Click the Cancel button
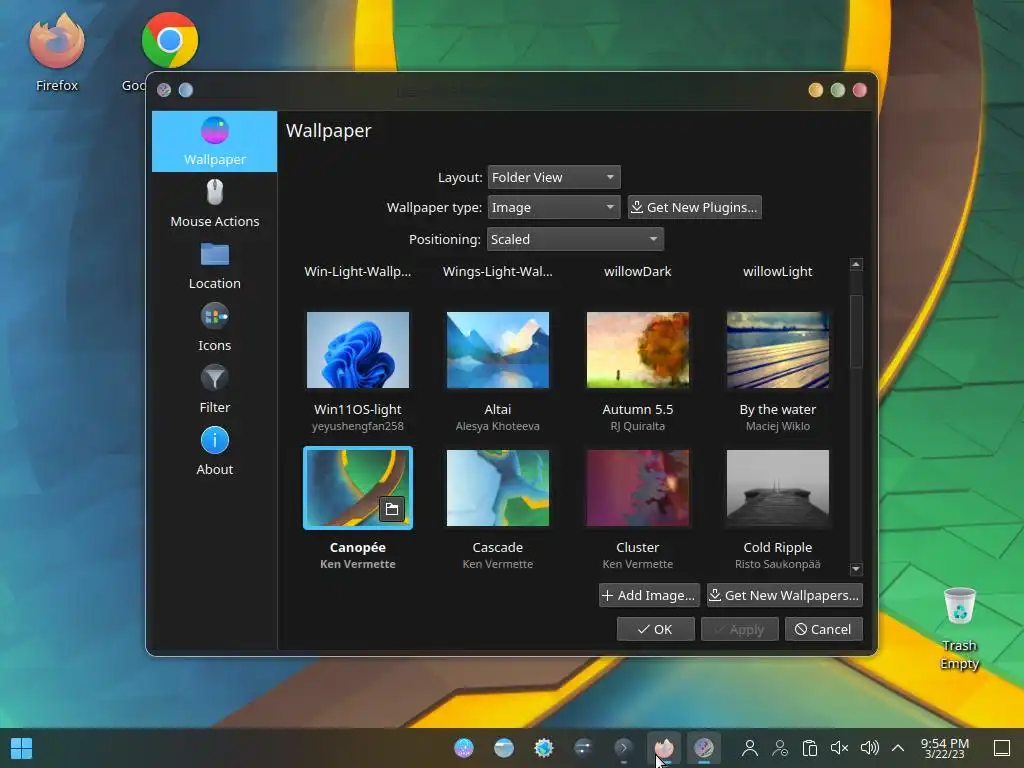Viewport: 1024px width, 768px height. pos(824,629)
